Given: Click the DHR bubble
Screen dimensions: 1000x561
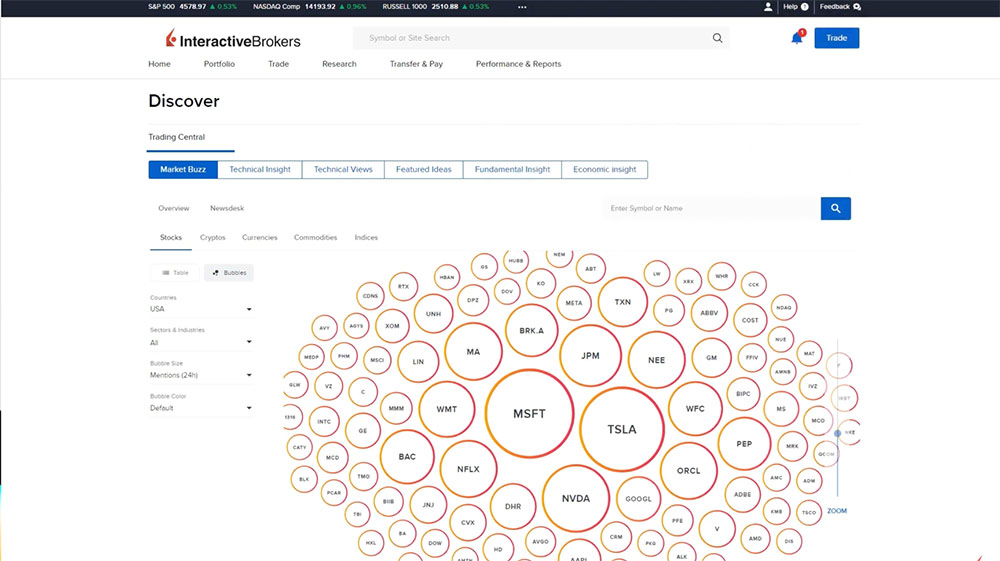Looking at the screenshot, I should click(513, 507).
